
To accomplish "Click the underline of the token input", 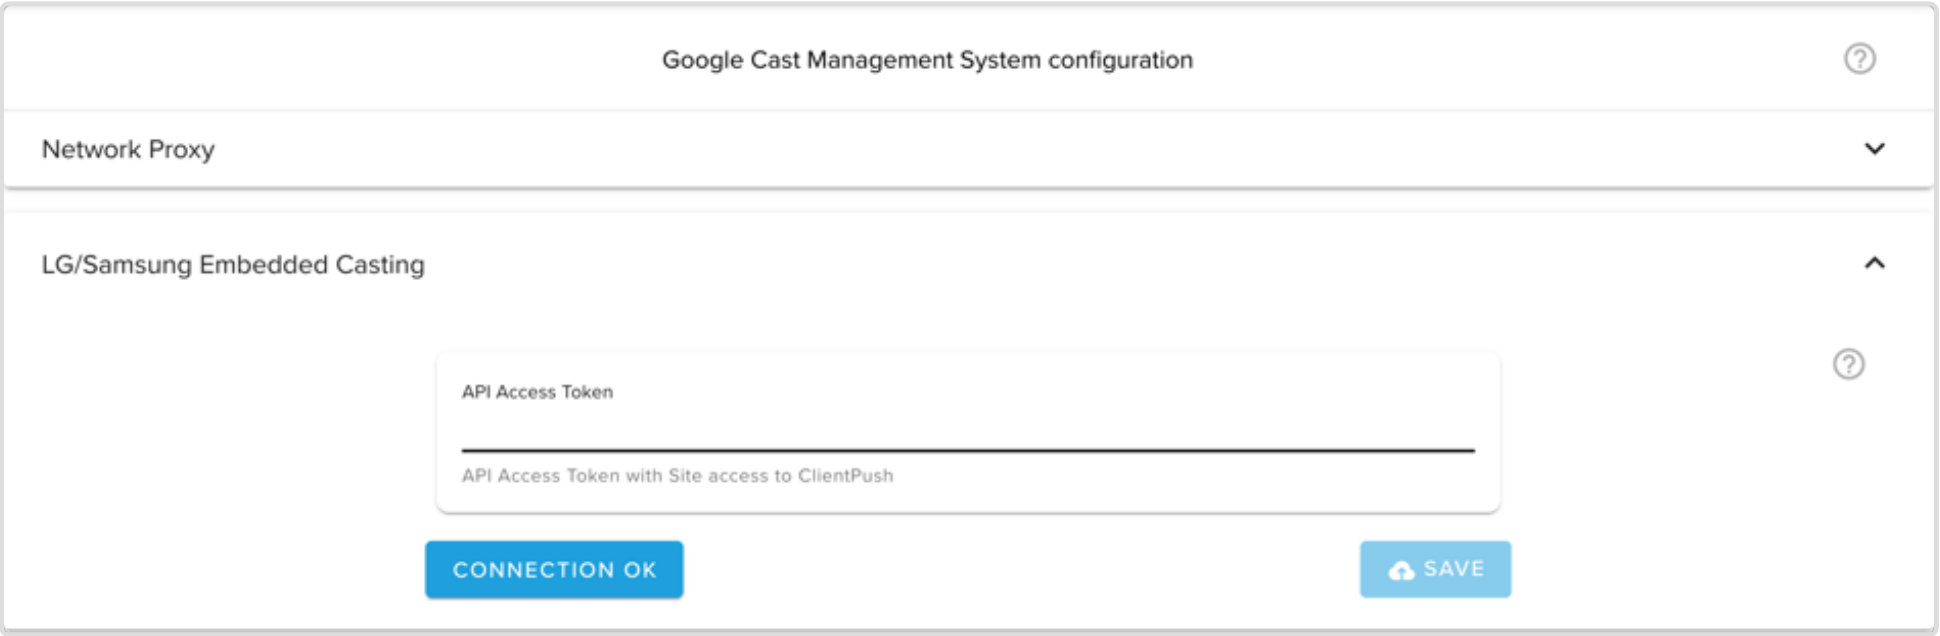I will pyautogui.click(x=967, y=450).
